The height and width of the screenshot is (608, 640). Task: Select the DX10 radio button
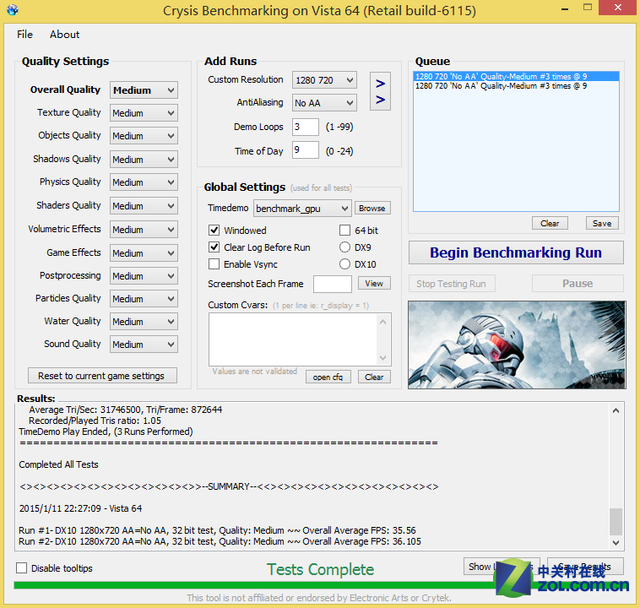click(345, 264)
